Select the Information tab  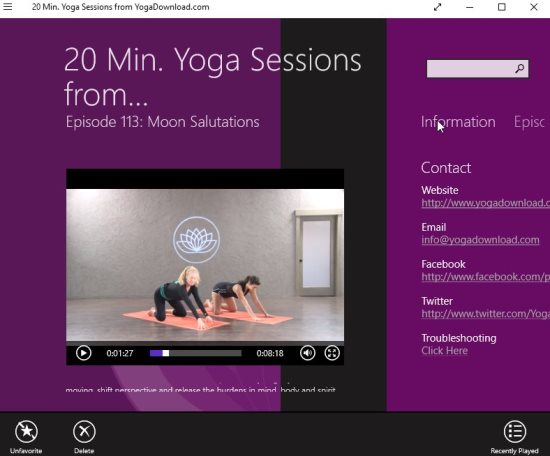pyautogui.click(x=458, y=122)
